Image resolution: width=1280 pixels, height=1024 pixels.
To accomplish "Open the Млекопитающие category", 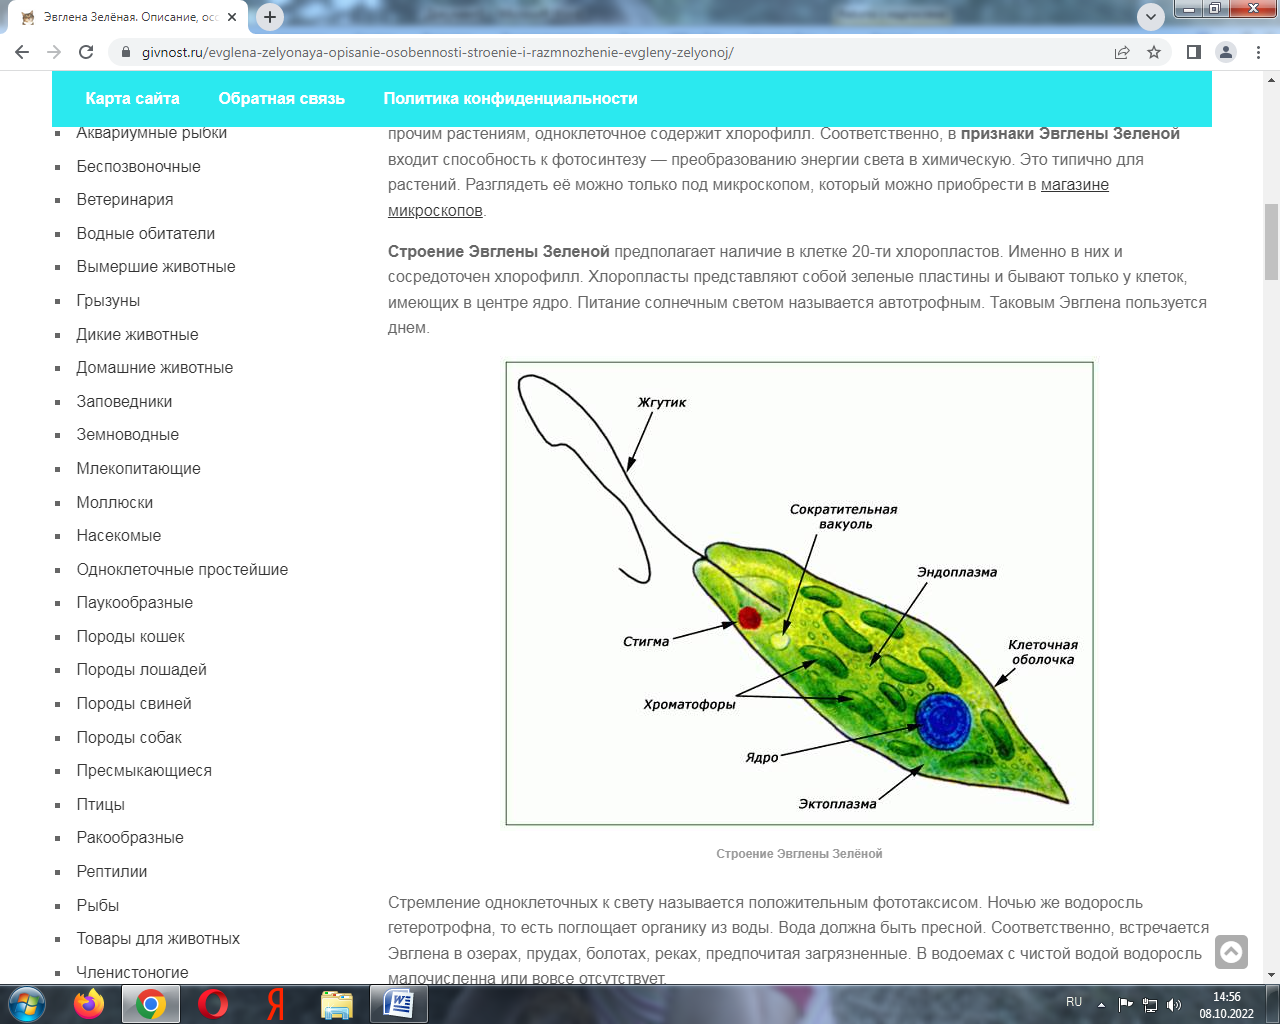I will (139, 469).
